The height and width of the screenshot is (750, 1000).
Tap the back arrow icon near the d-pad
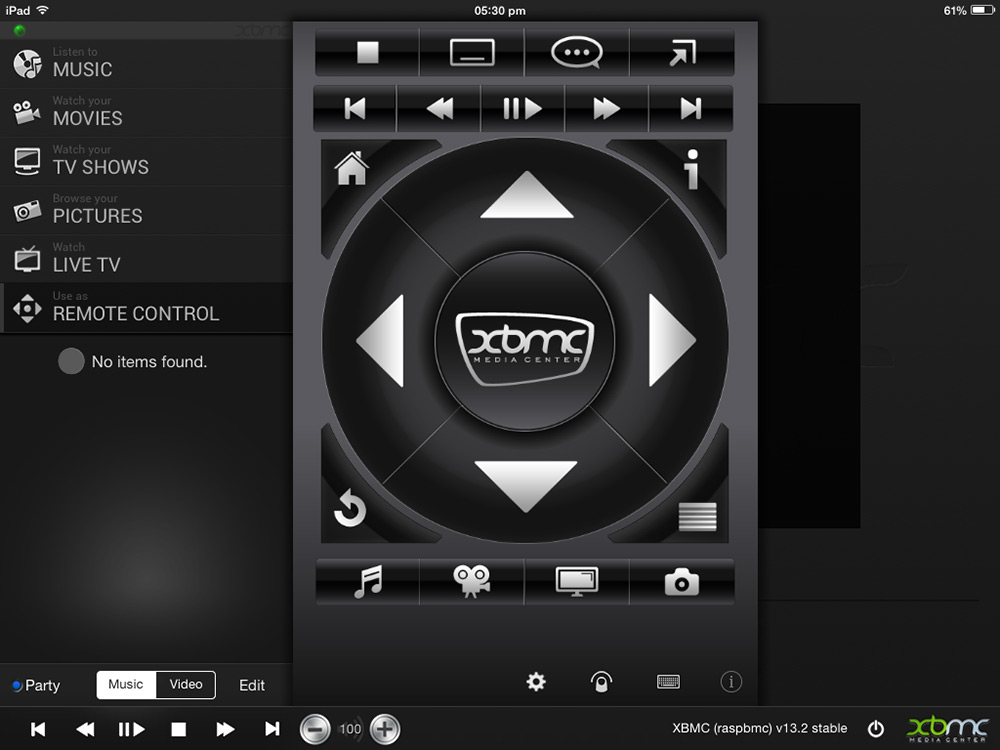348,512
